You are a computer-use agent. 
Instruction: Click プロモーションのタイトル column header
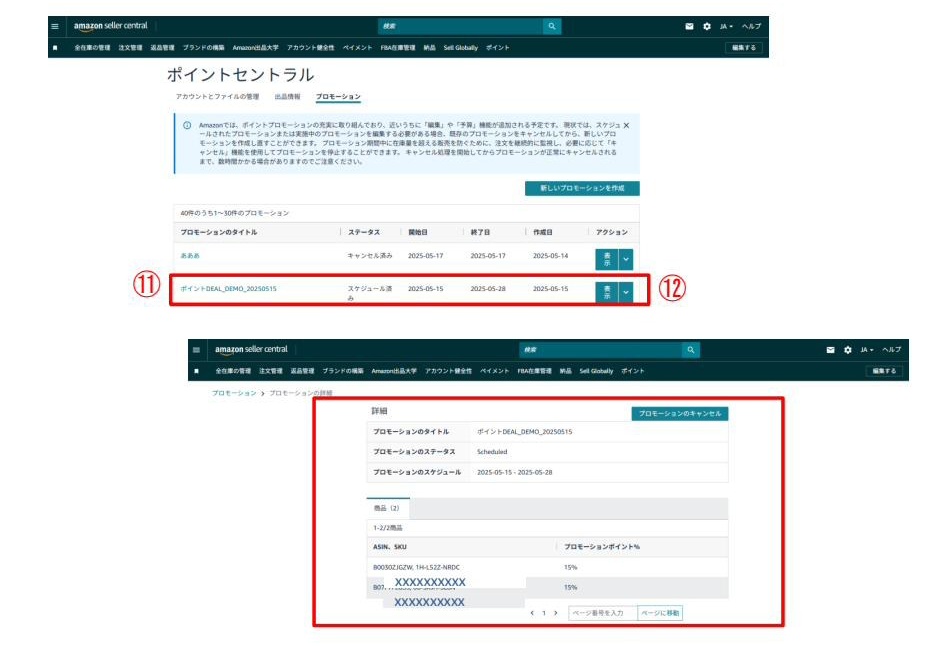tap(219, 232)
